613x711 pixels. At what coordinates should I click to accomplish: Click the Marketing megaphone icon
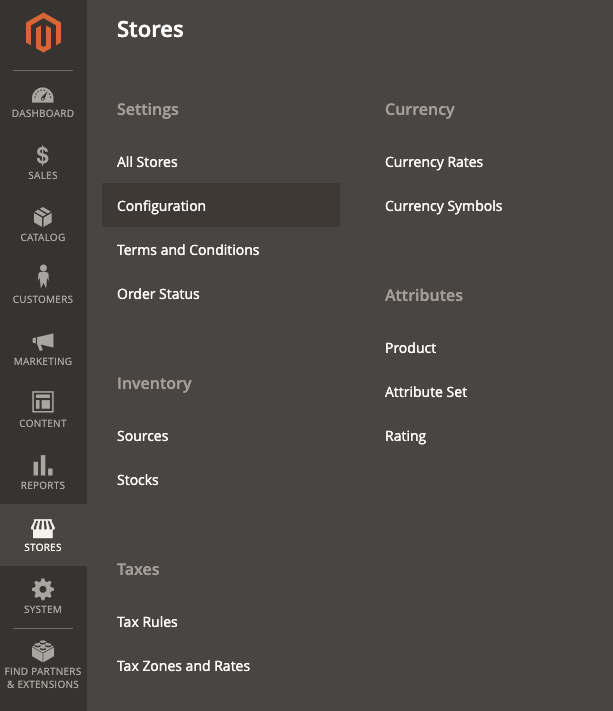[x=43, y=342]
